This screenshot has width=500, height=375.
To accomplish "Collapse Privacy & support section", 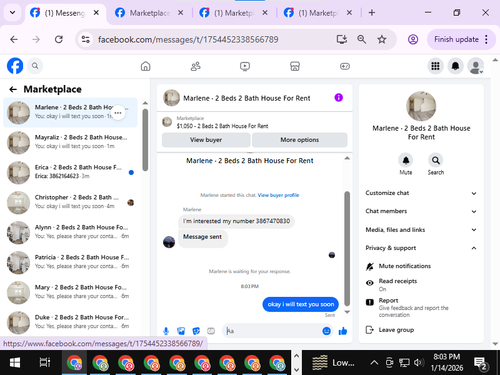I will click(x=421, y=248).
